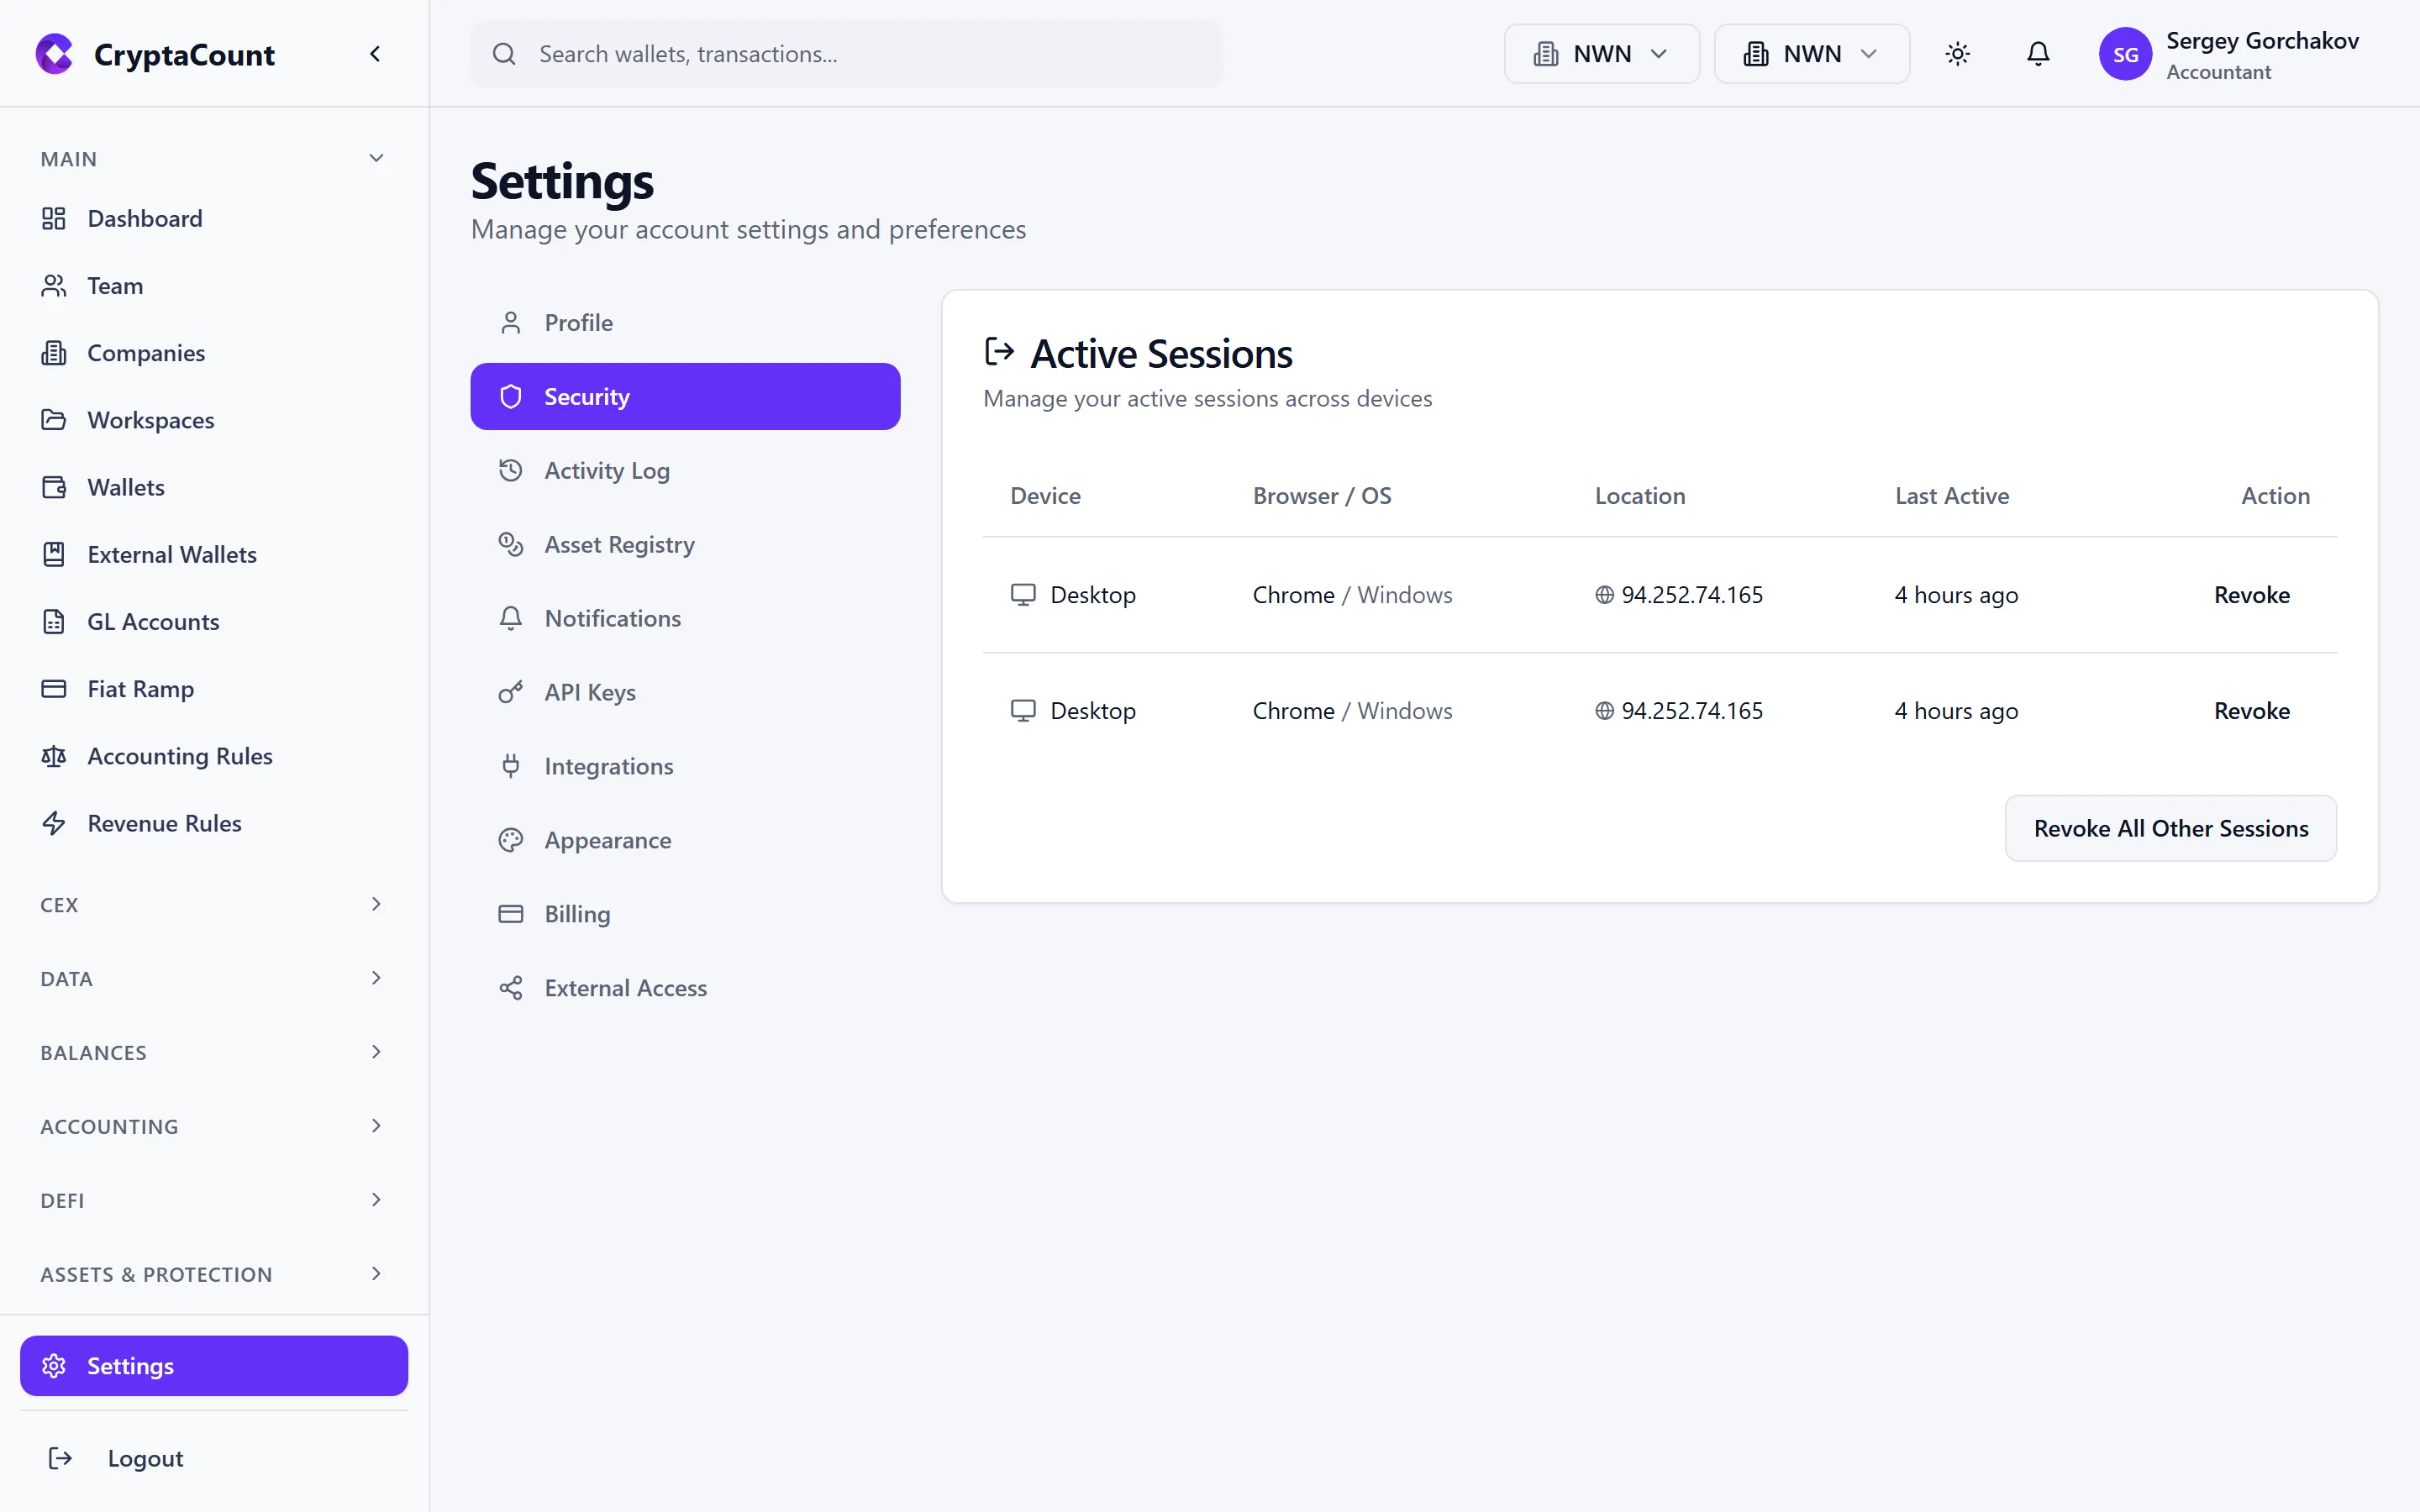Image resolution: width=2420 pixels, height=1512 pixels.
Task: Click Revoke All Other Sessions
Action: [x=2171, y=828]
